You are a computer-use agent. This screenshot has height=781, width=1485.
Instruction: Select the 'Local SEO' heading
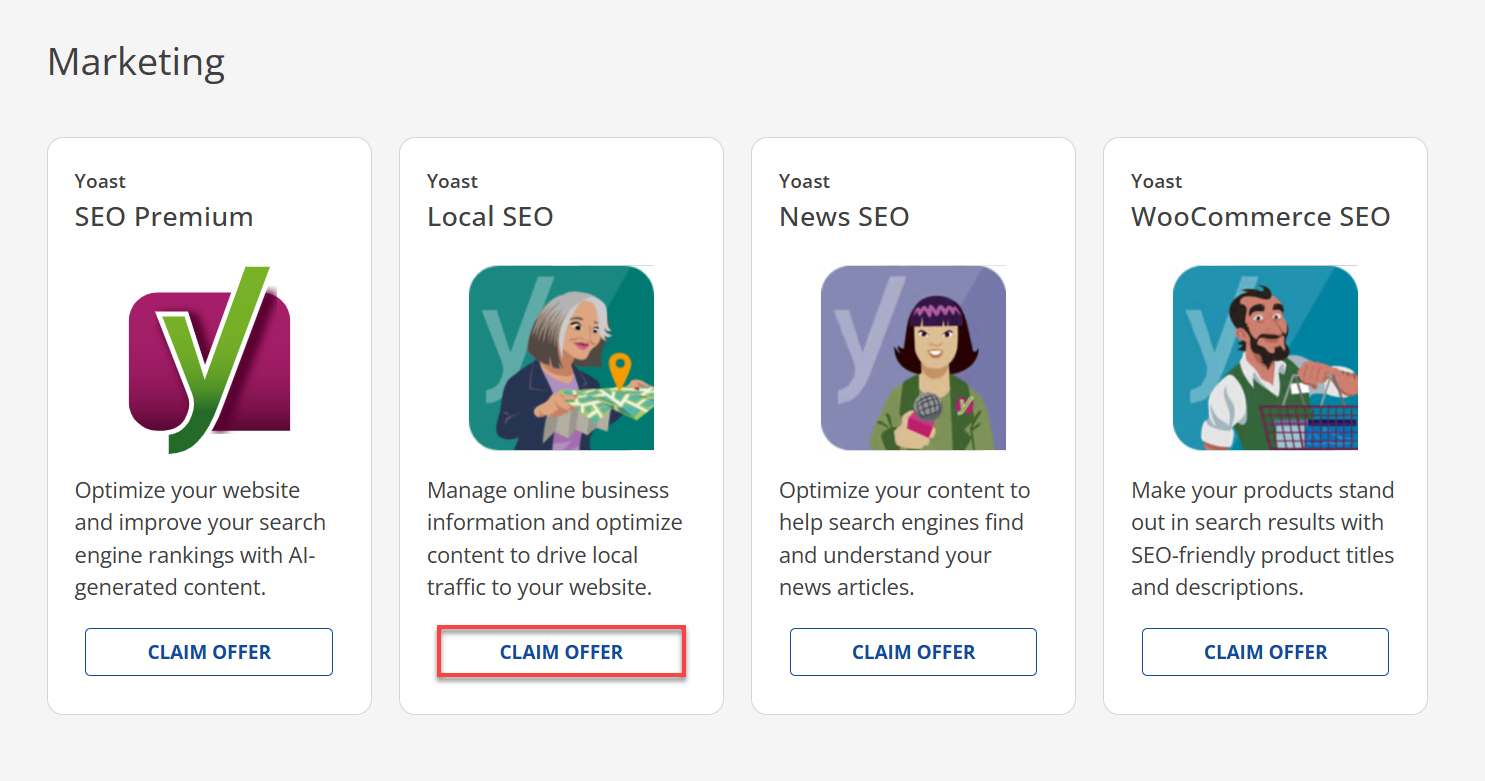[x=490, y=217]
